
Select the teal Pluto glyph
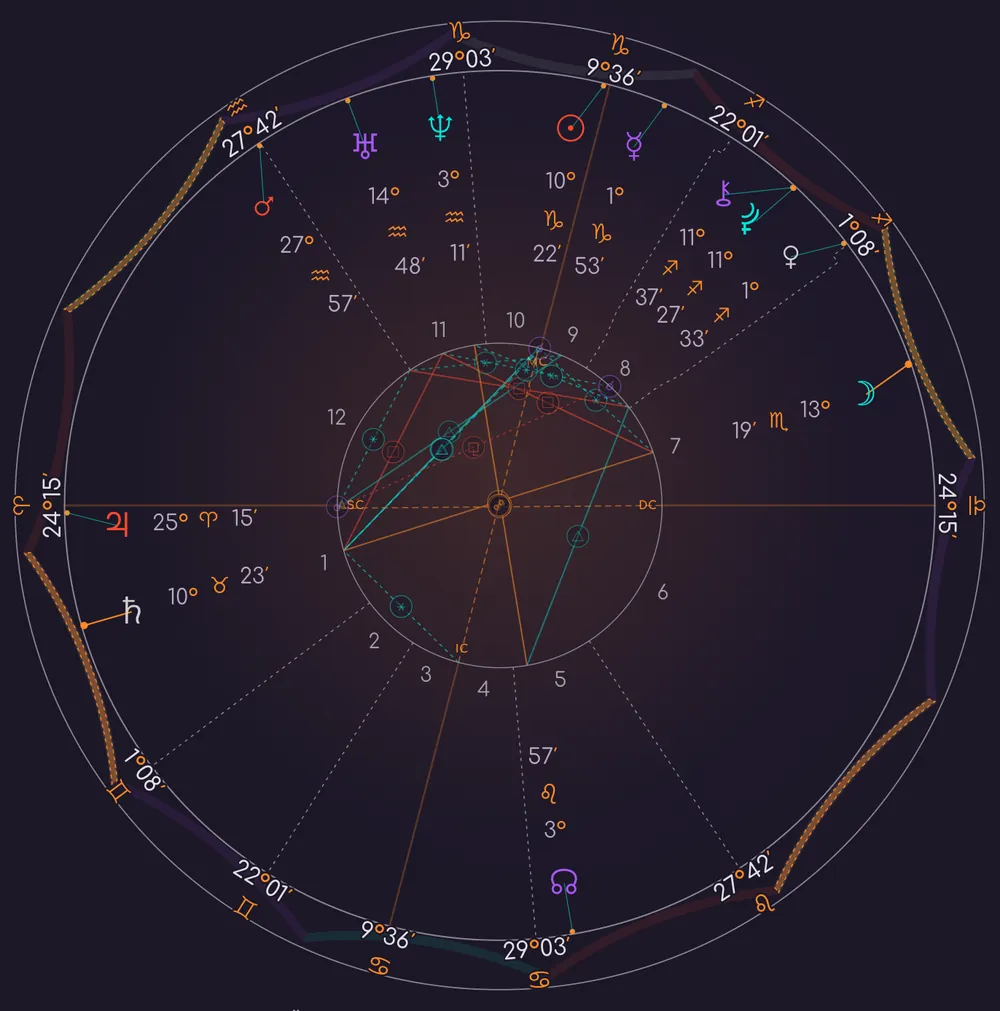[749, 219]
